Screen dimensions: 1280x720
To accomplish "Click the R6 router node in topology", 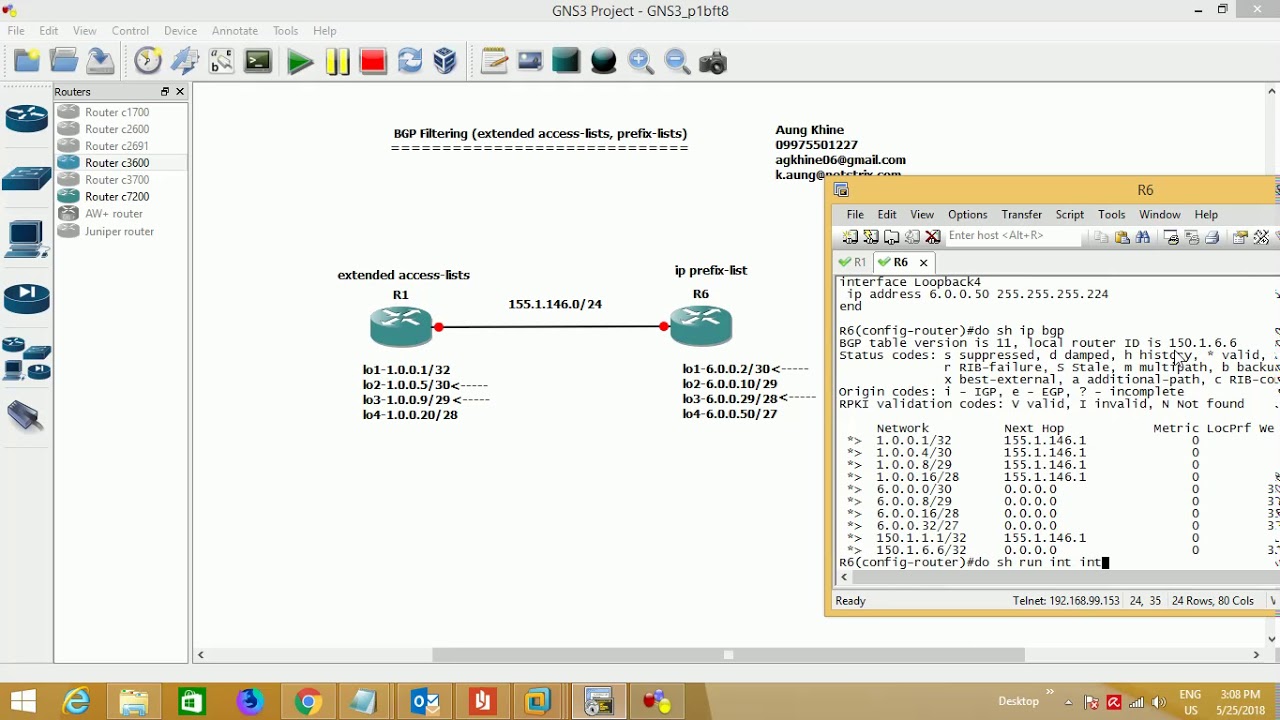I will coord(701,326).
